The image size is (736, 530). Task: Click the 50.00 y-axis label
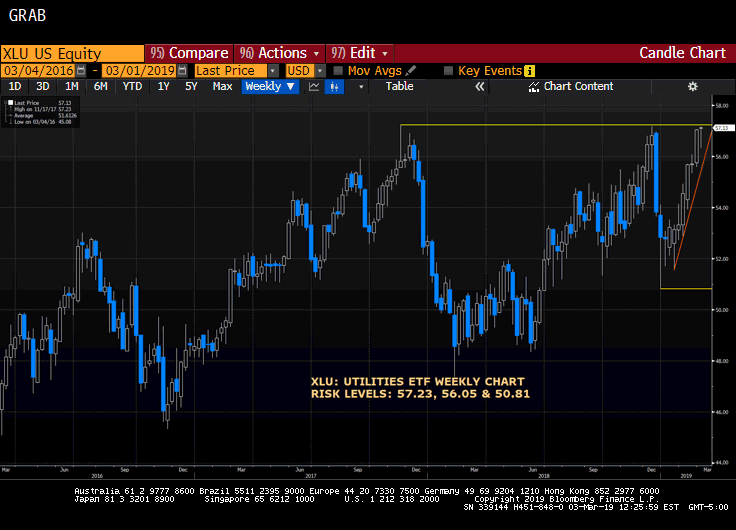click(x=721, y=310)
